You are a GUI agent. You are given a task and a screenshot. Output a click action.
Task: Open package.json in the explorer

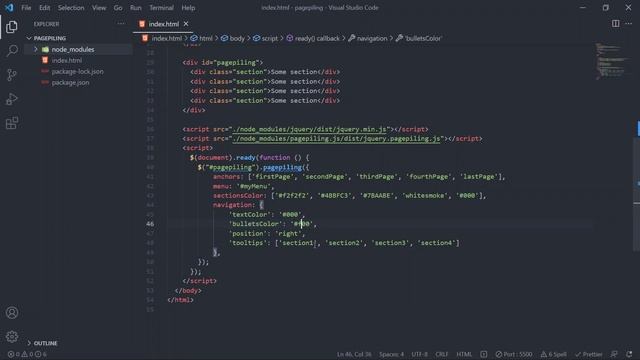(x=70, y=82)
